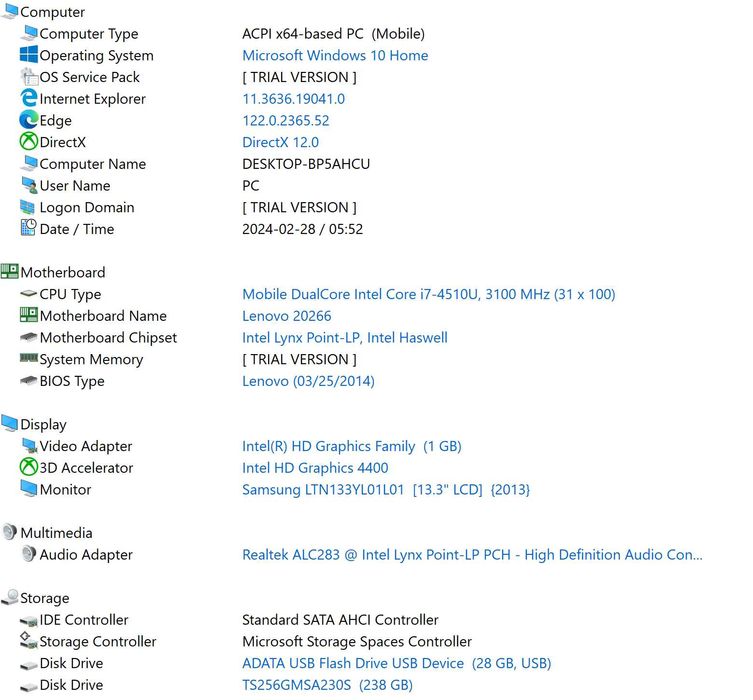Click the OS Service Pack icon
The image size is (753, 700).
[x=29, y=76]
